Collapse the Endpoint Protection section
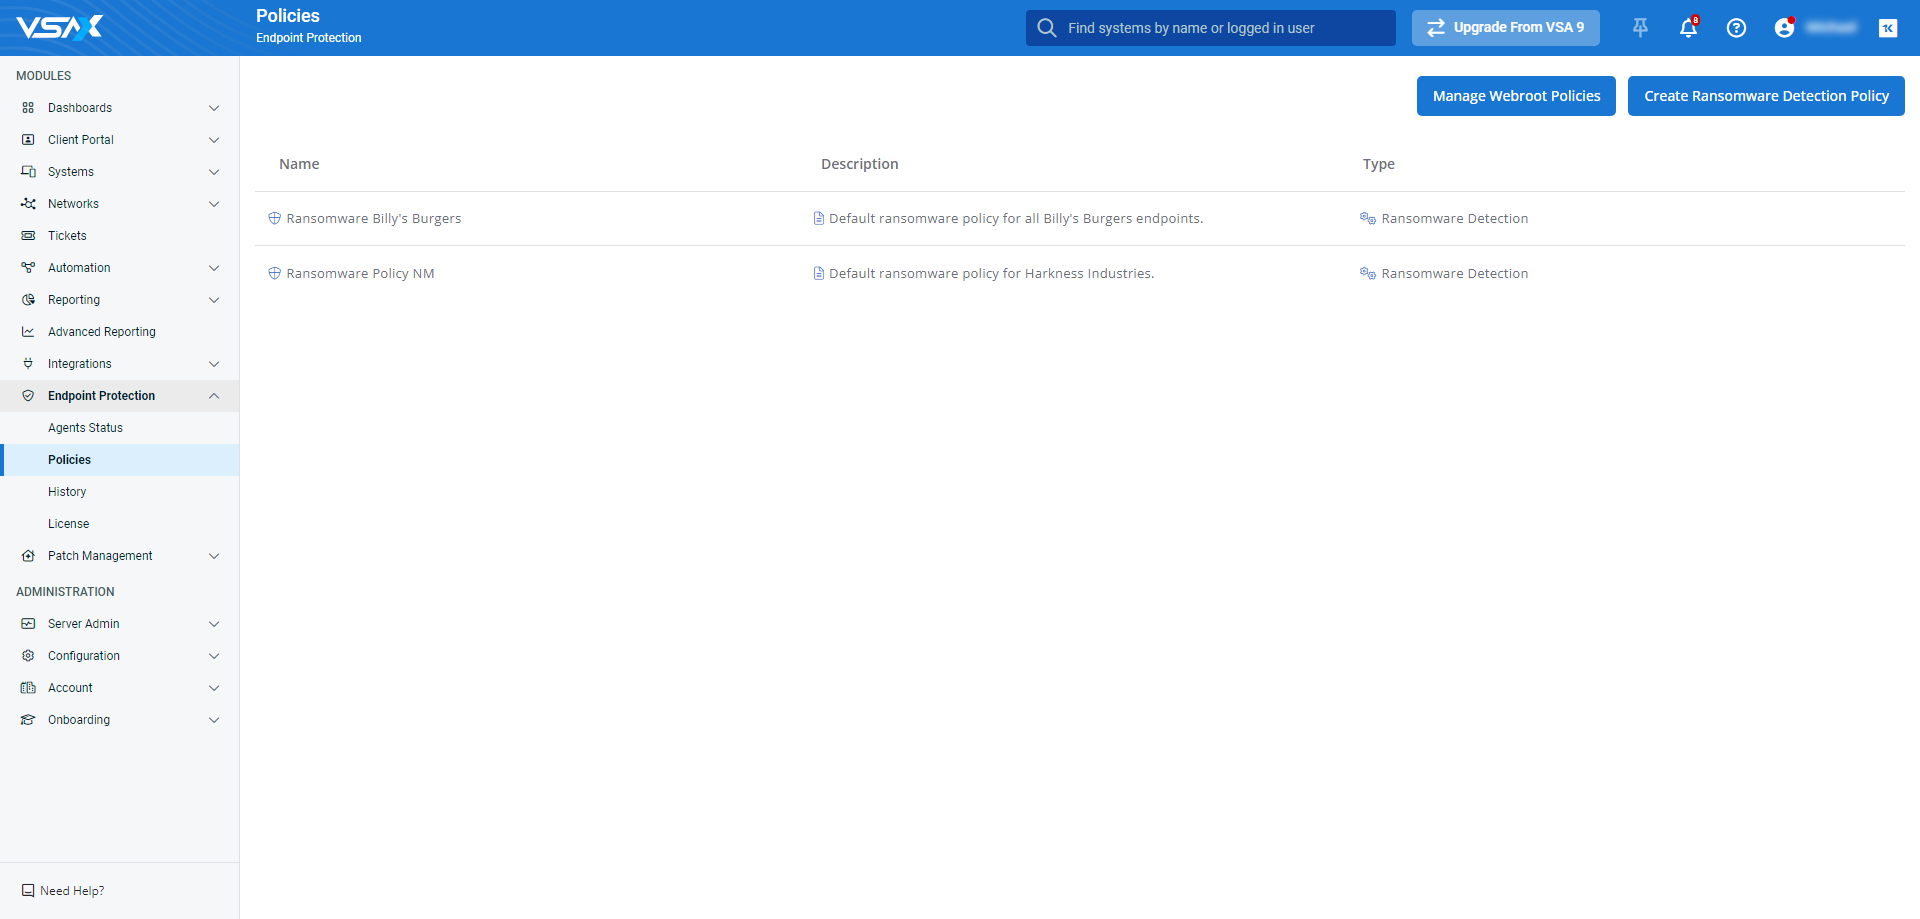Screen dimensions: 1920x919 (214, 396)
